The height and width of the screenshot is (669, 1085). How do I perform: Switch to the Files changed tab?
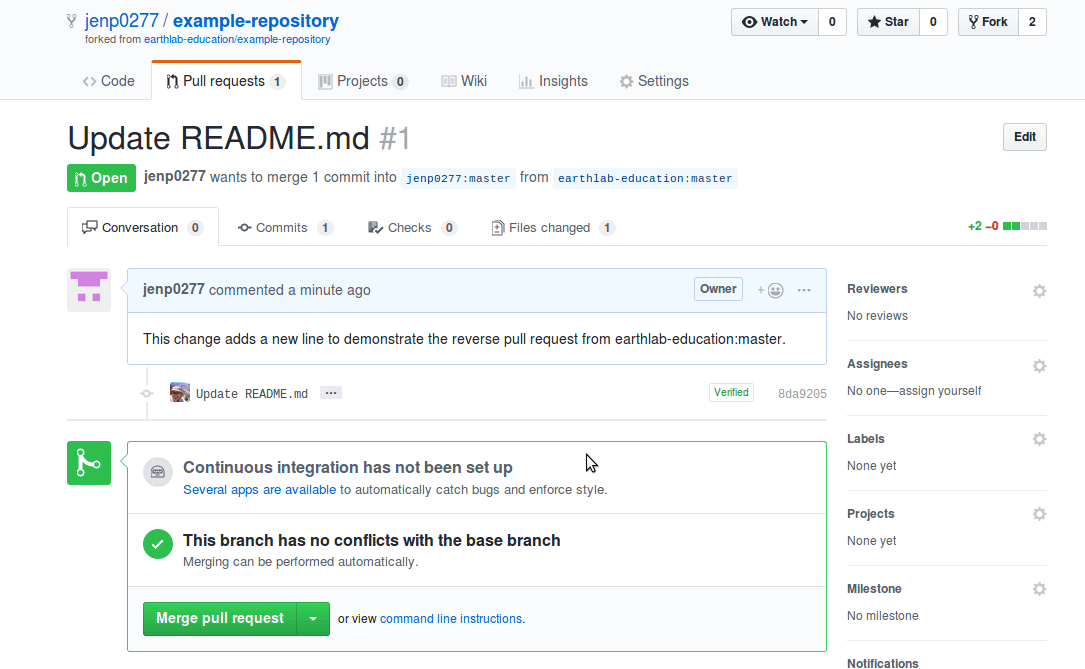(554, 228)
